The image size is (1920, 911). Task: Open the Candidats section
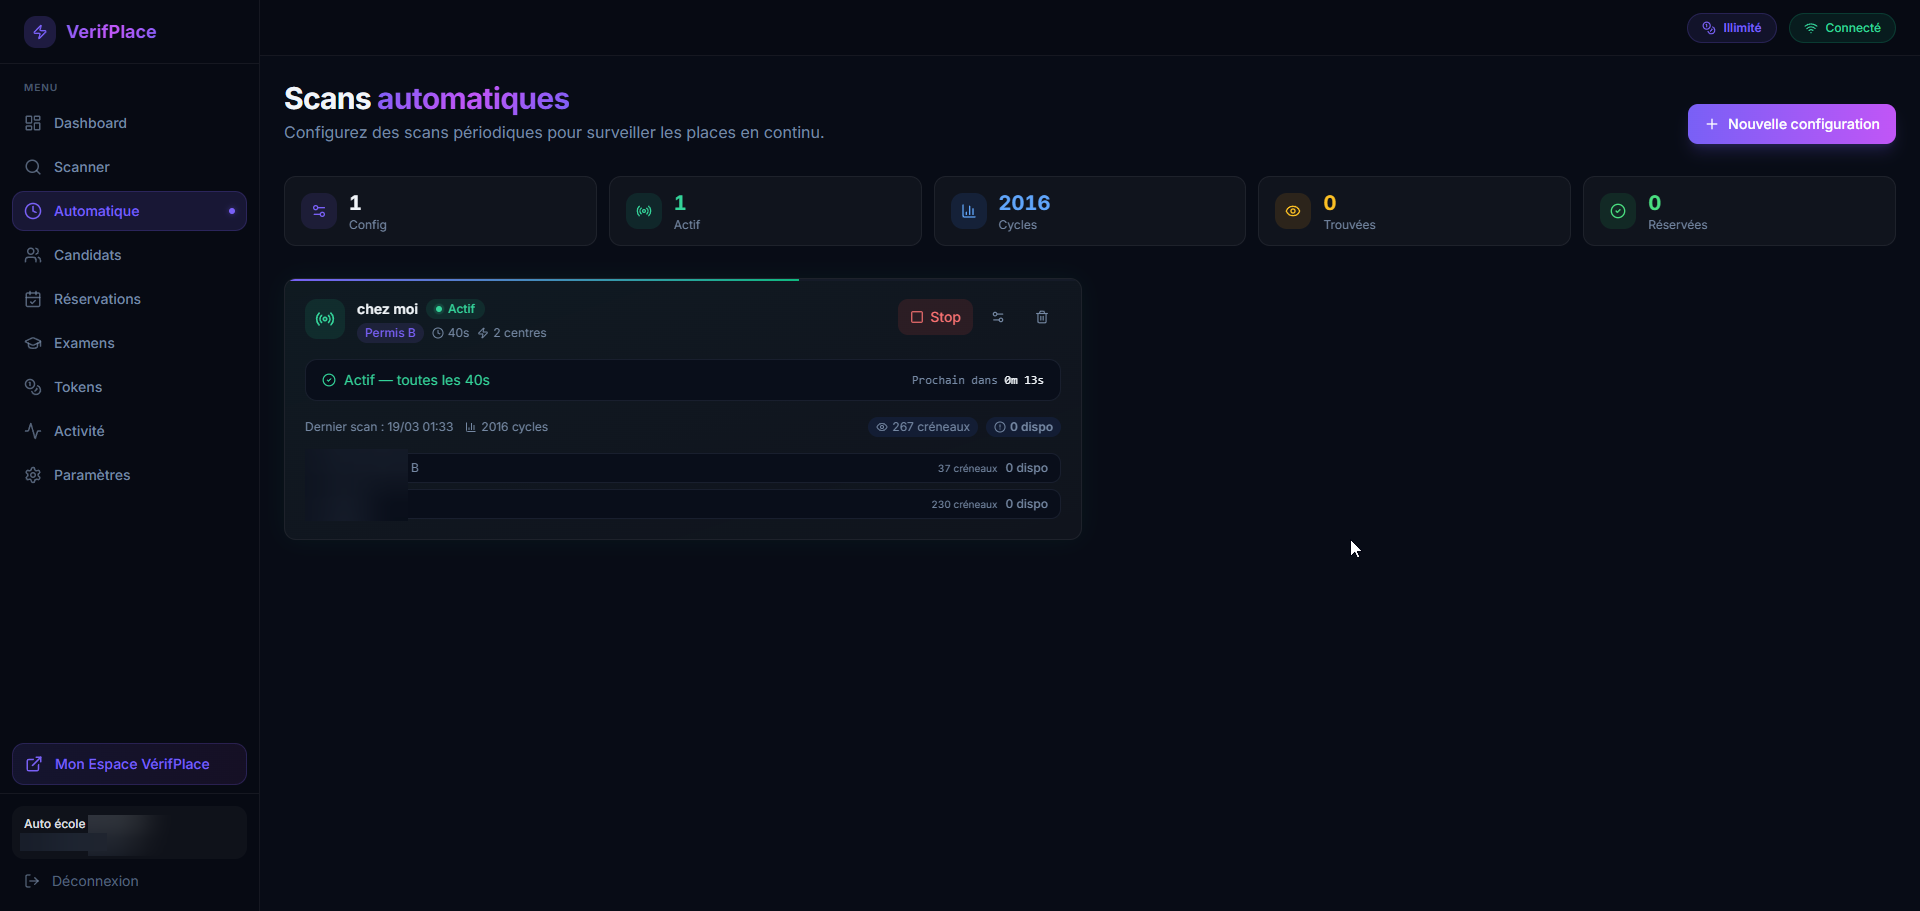click(x=87, y=255)
